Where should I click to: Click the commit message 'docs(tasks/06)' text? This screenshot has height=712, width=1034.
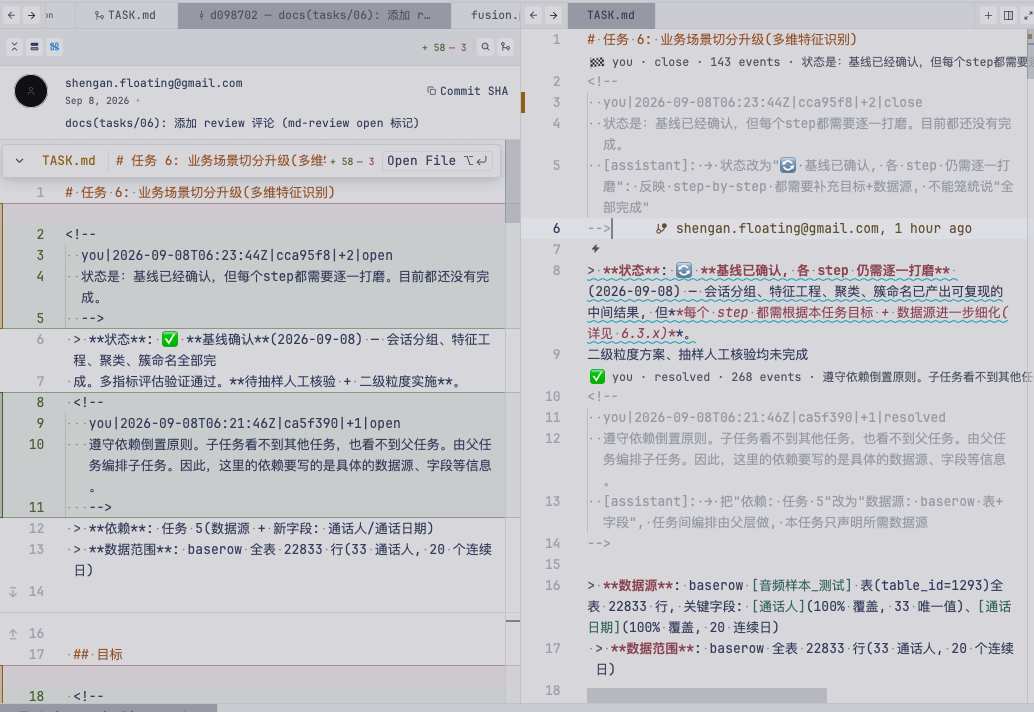coord(241,123)
